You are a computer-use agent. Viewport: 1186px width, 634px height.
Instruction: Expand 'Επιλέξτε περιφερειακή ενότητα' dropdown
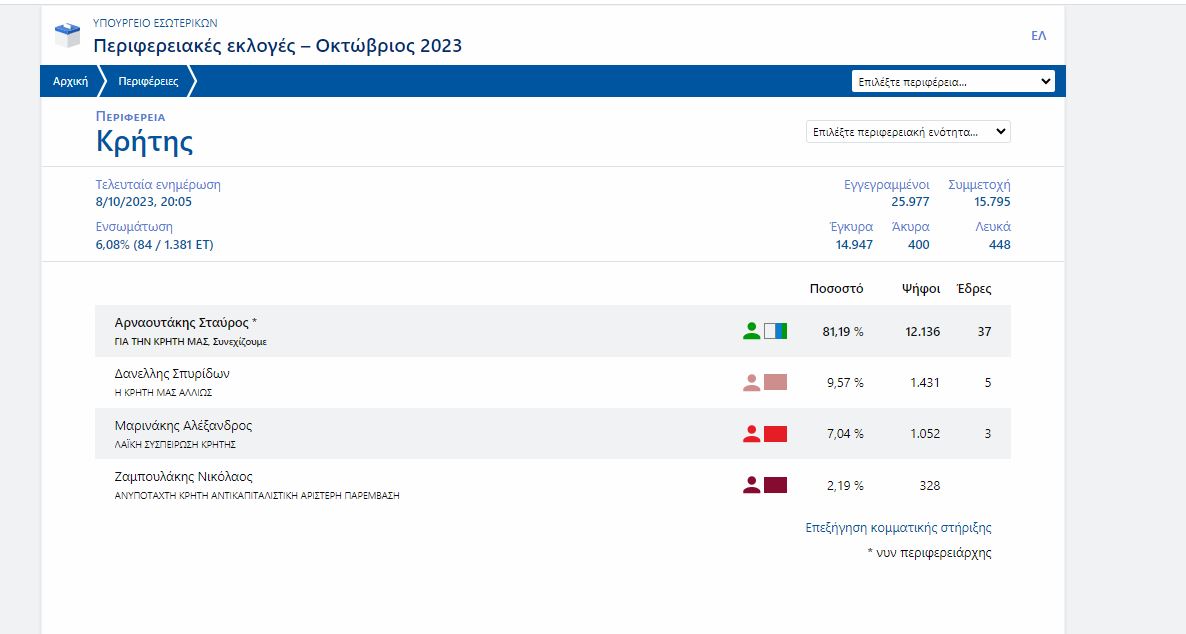tap(908, 132)
